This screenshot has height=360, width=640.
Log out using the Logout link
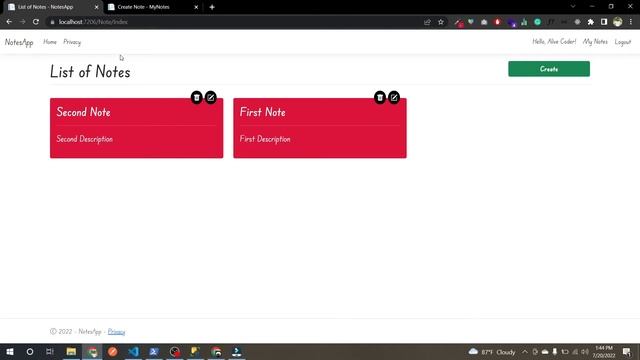(x=623, y=42)
